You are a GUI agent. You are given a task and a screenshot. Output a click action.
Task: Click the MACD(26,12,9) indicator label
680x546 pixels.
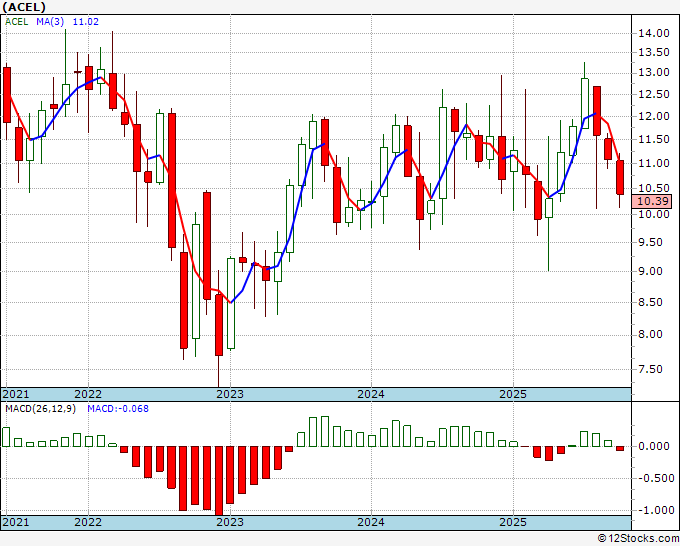click(41, 409)
